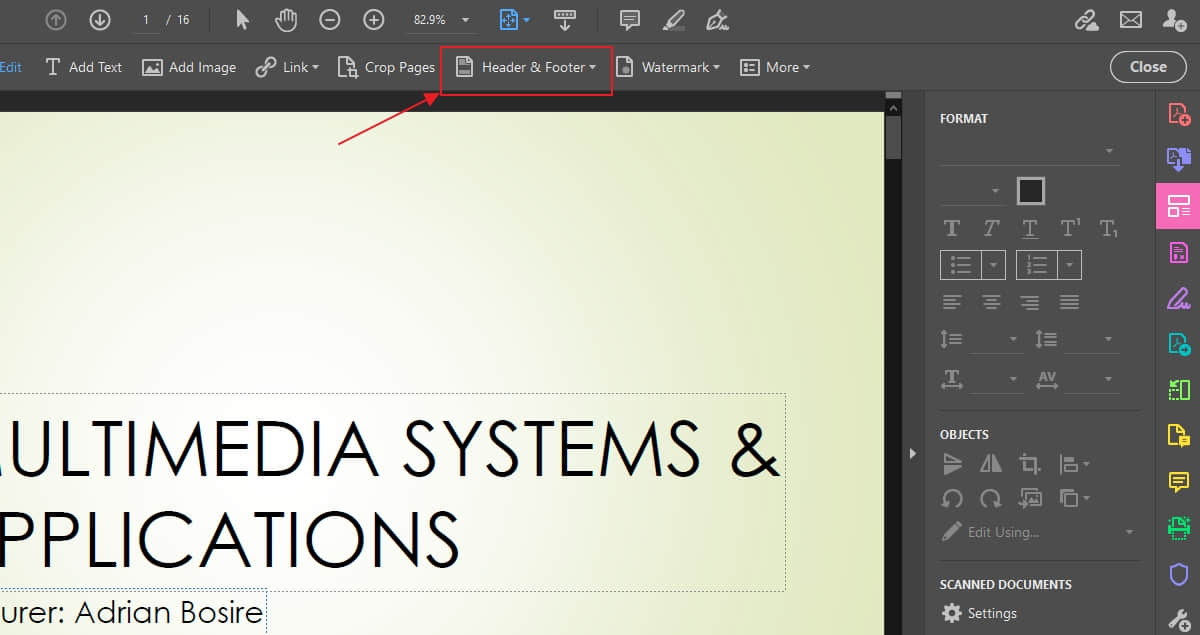Viewport: 1200px width, 635px height.
Task: Collapse the right Format panel arrow
Action: 912,454
